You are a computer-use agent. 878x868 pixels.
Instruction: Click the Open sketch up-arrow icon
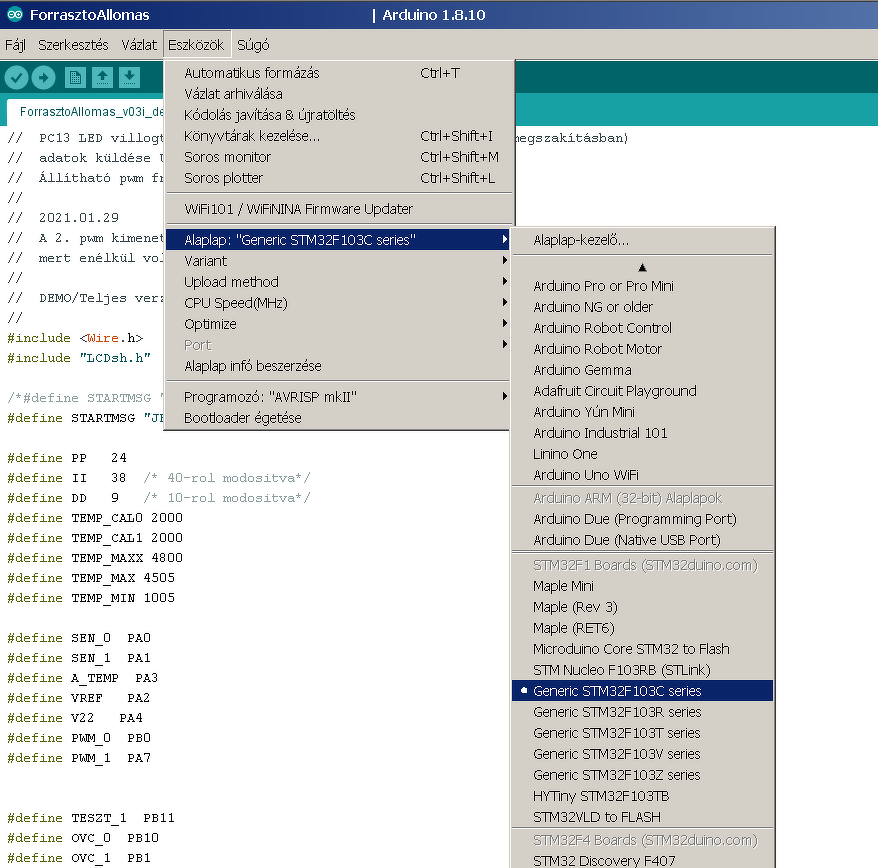102,77
